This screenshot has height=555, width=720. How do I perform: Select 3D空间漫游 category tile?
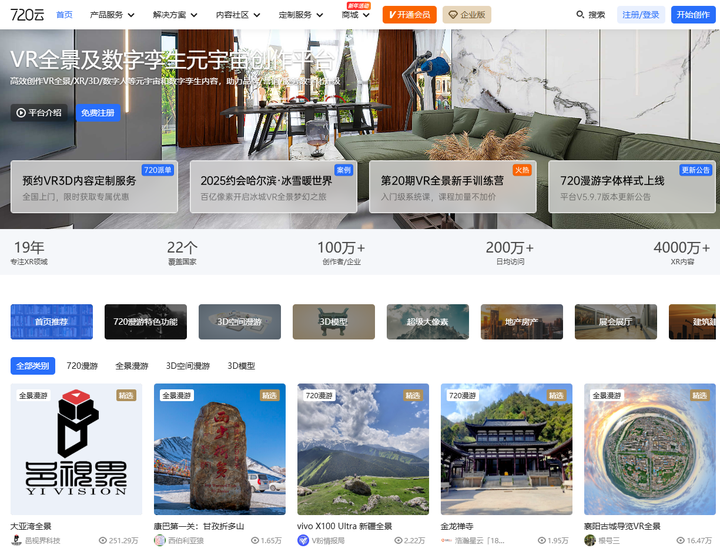coord(240,322)
